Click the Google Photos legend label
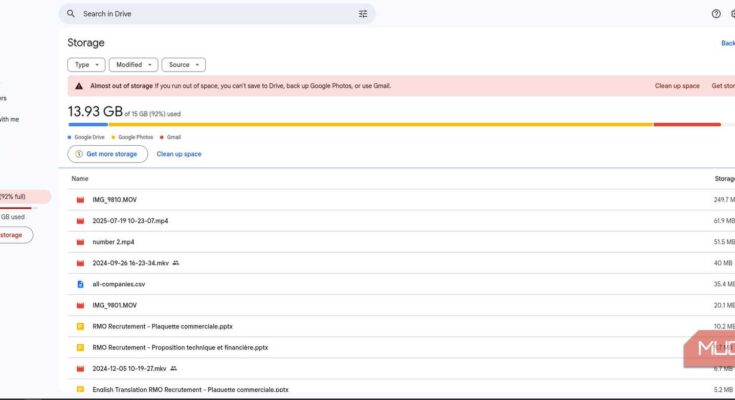This screenshot has width=735, height=400. coord(135,137)
